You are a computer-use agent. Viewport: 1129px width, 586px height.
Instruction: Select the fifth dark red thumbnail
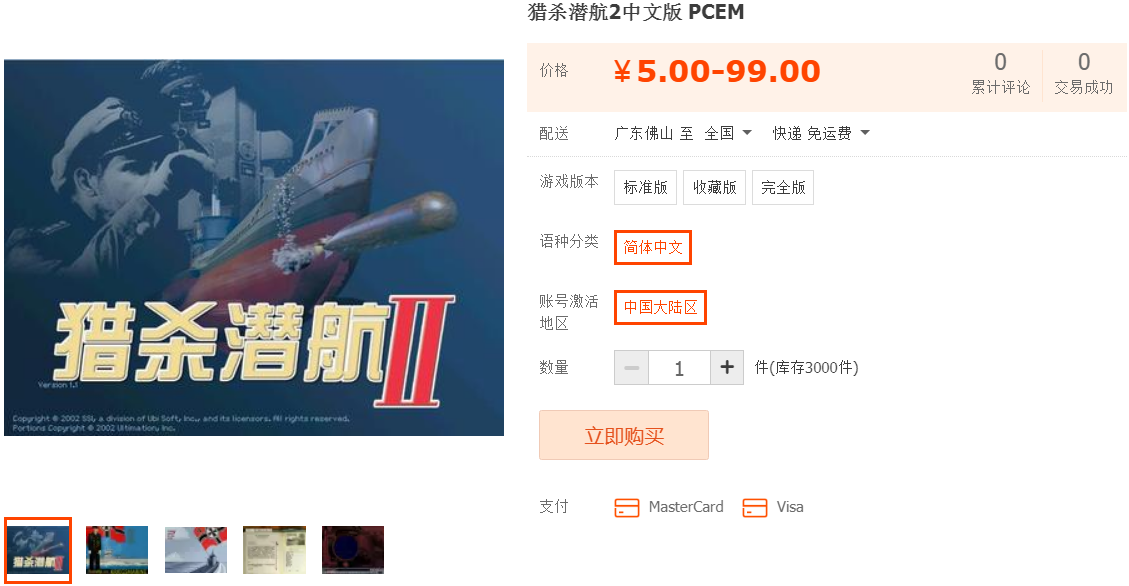[353, 550]
